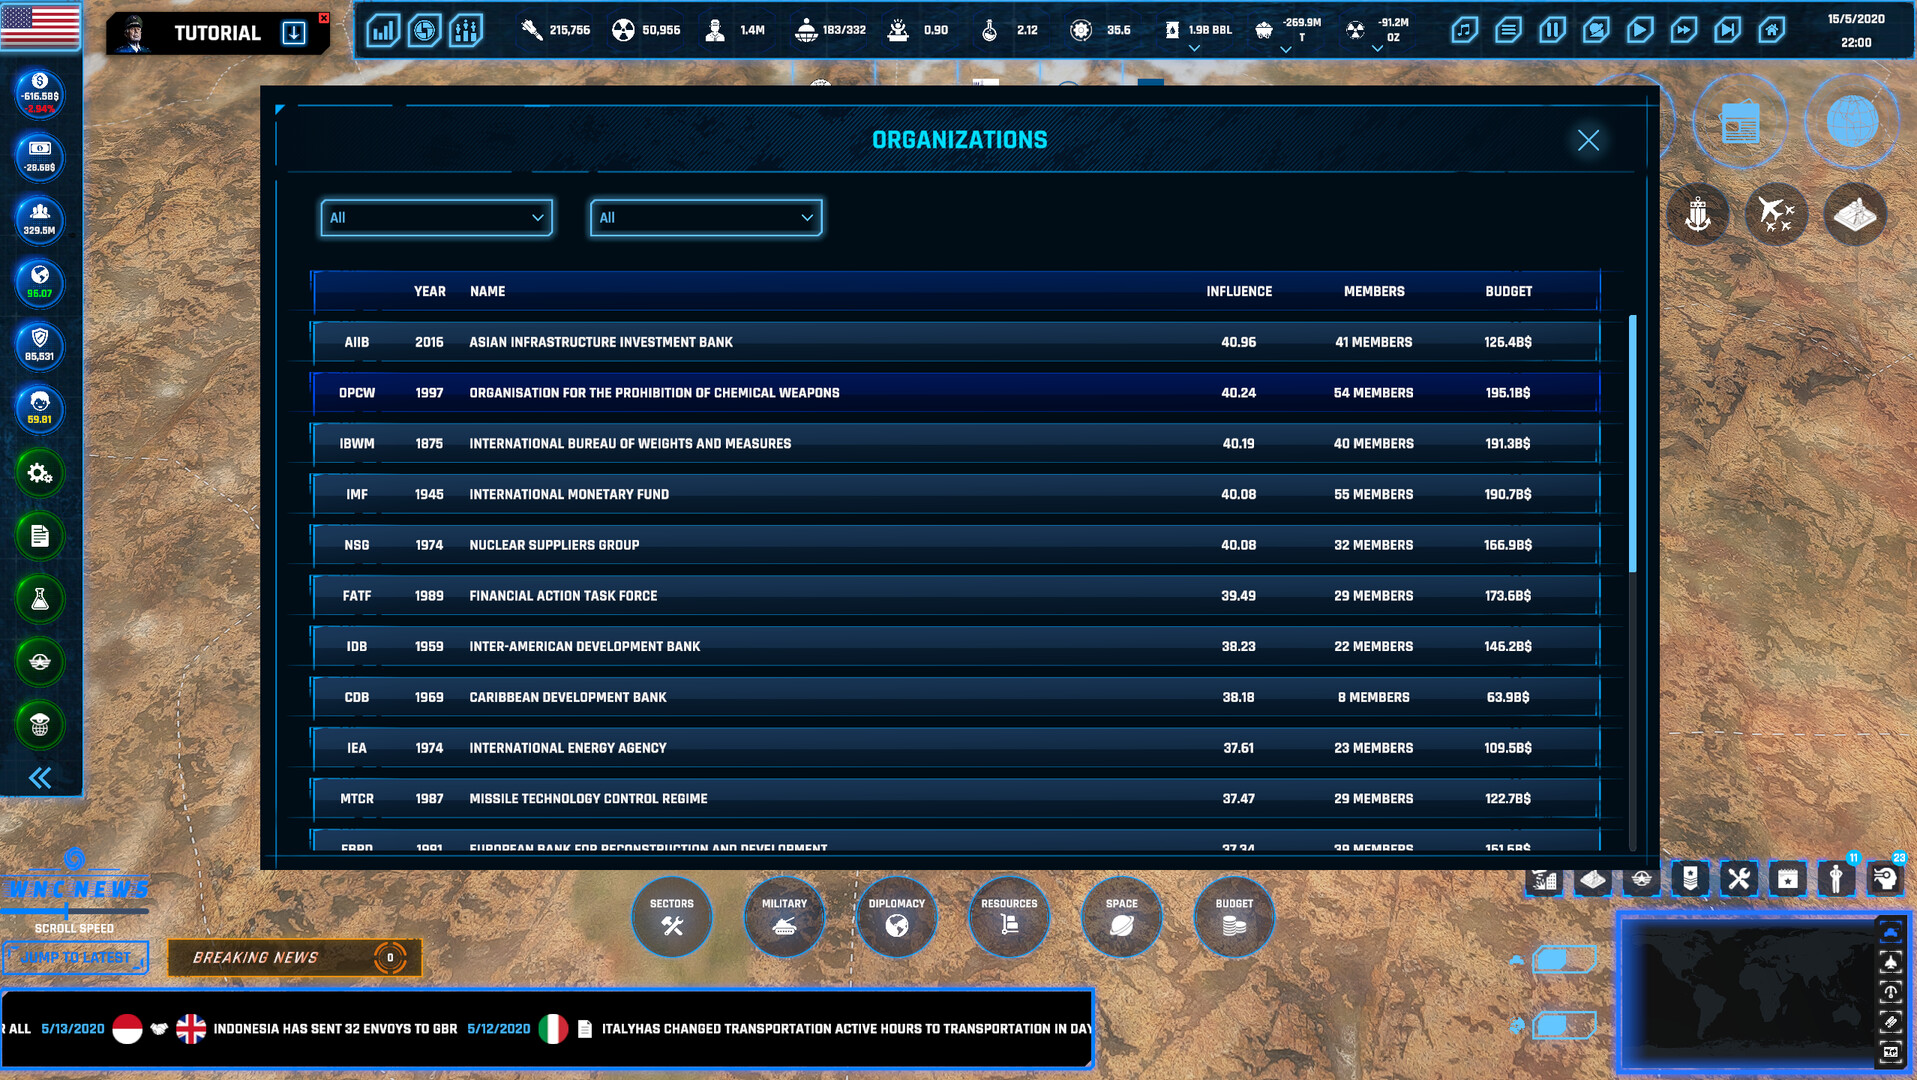This screenshot has height=1080, width=1917.
Task: Open population 329.5M sidebar icon
Action: tap(40, 220)
